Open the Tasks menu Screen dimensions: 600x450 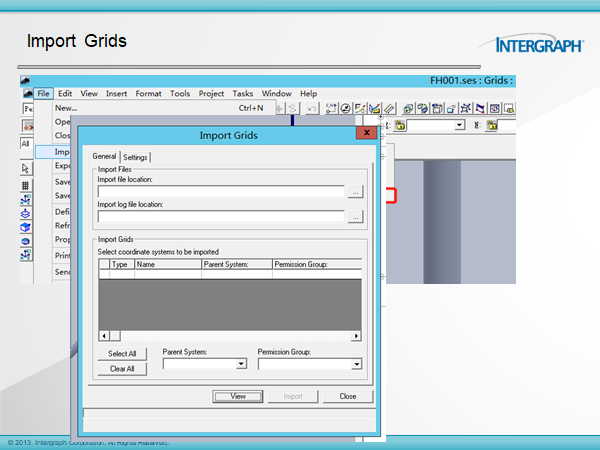click(x=243, y=94)
